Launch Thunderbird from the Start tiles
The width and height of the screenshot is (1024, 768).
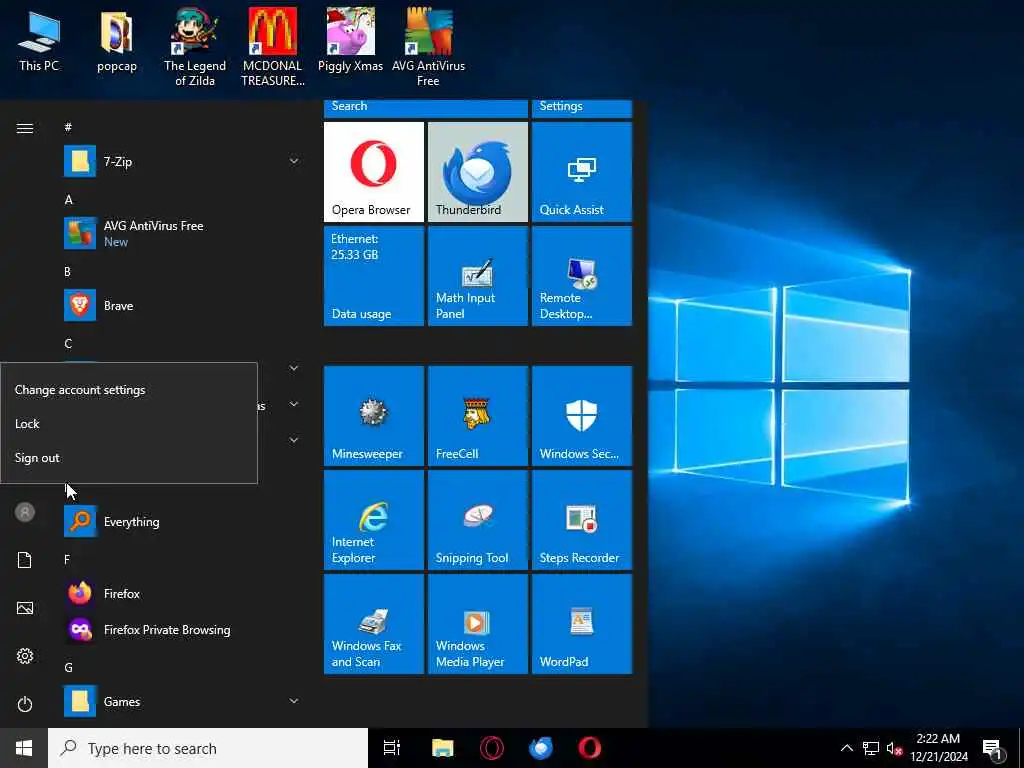477,172
